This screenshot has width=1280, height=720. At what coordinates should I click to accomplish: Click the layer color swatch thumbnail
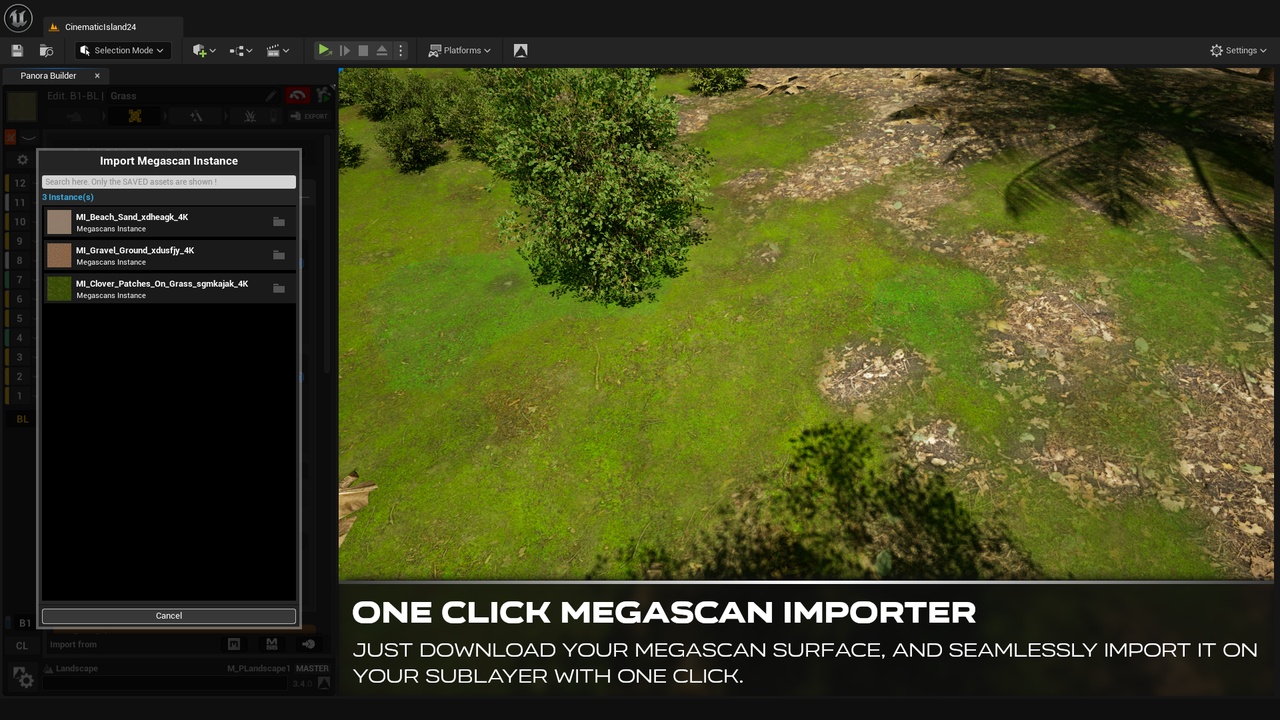pyautogui.click(x=22, y=106)
